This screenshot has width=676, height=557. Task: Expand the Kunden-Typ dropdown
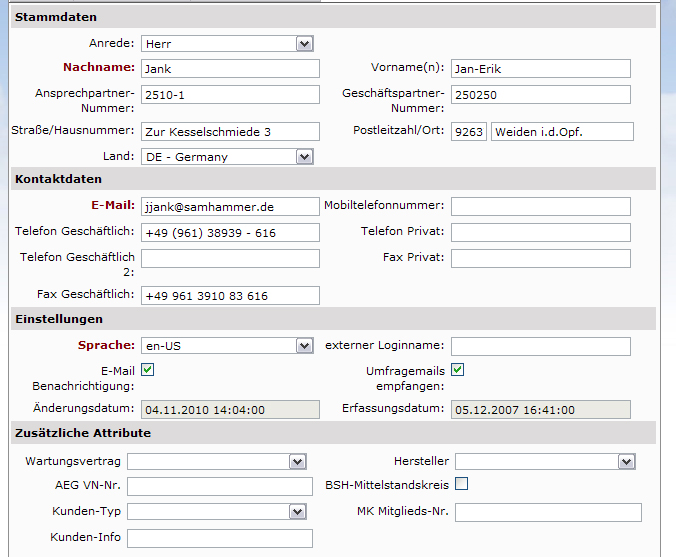pyautogui.click(x=216, y=512)
